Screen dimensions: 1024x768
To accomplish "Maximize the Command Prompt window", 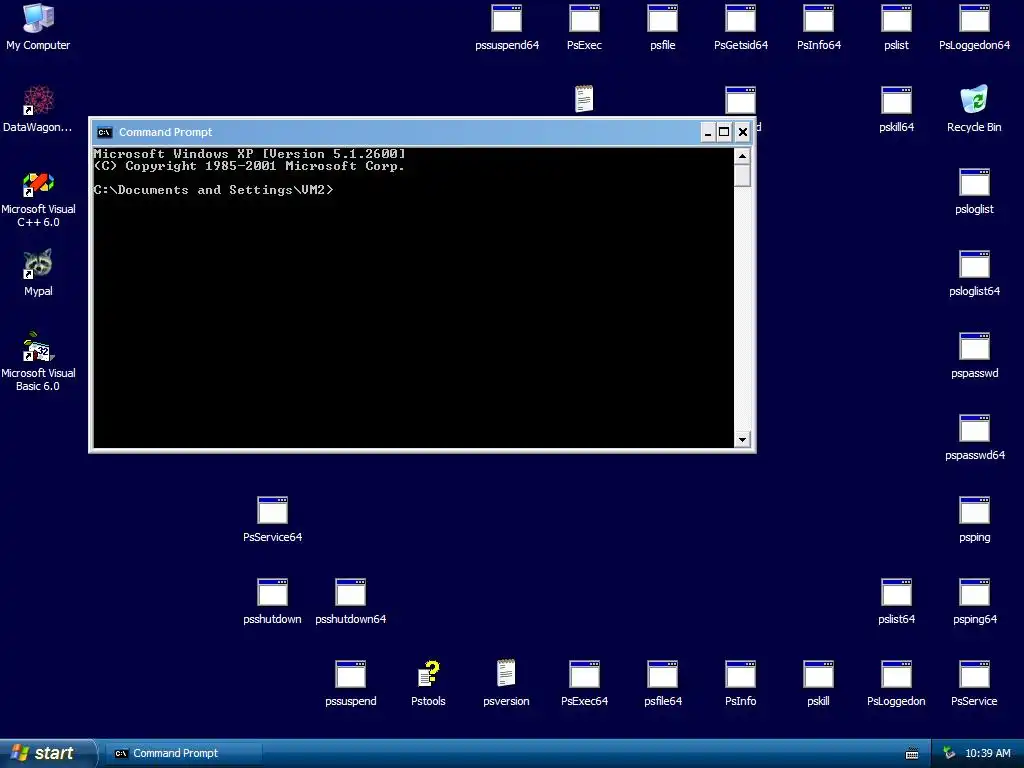I will [x=724, y=133].
